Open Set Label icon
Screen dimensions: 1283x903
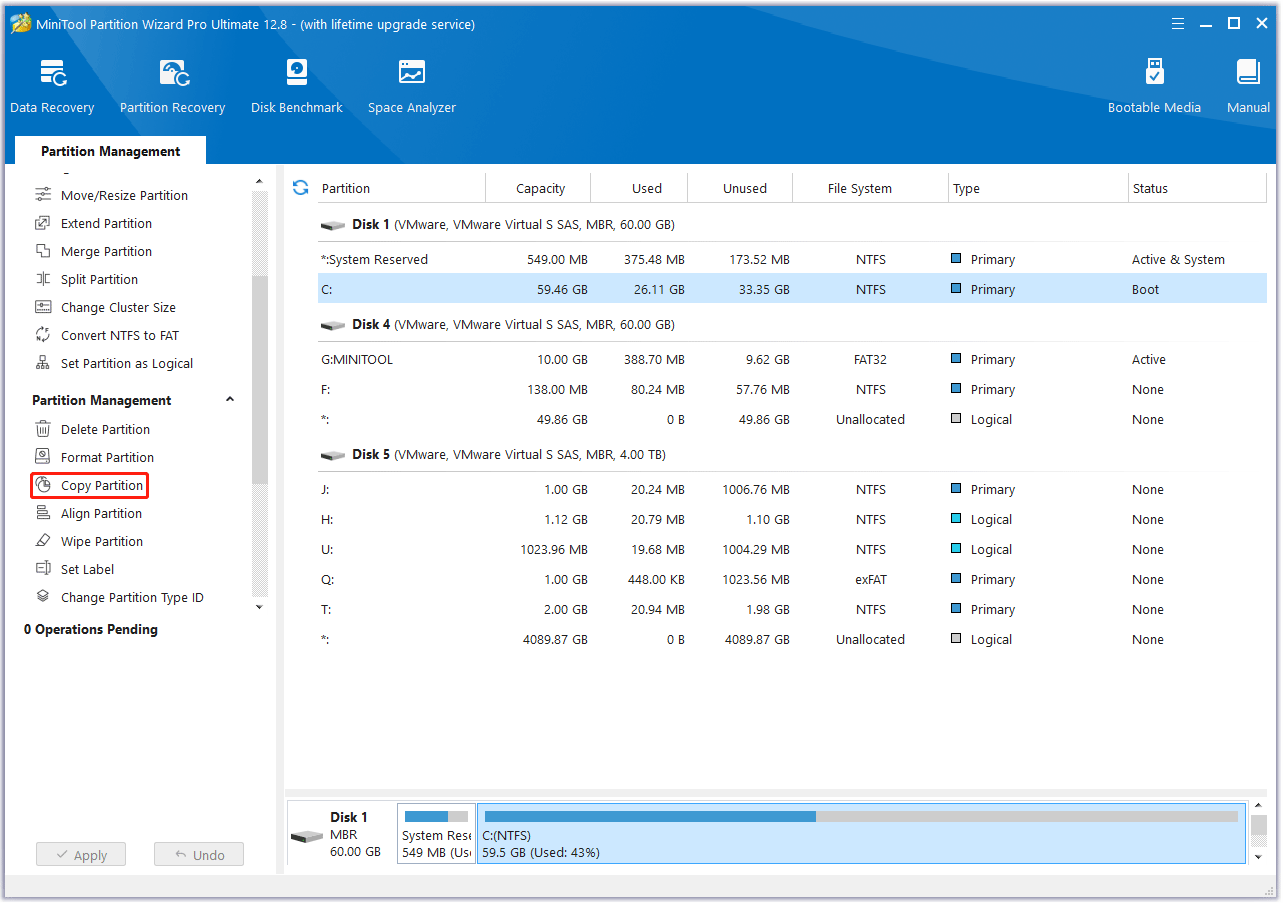click(43, 569)
